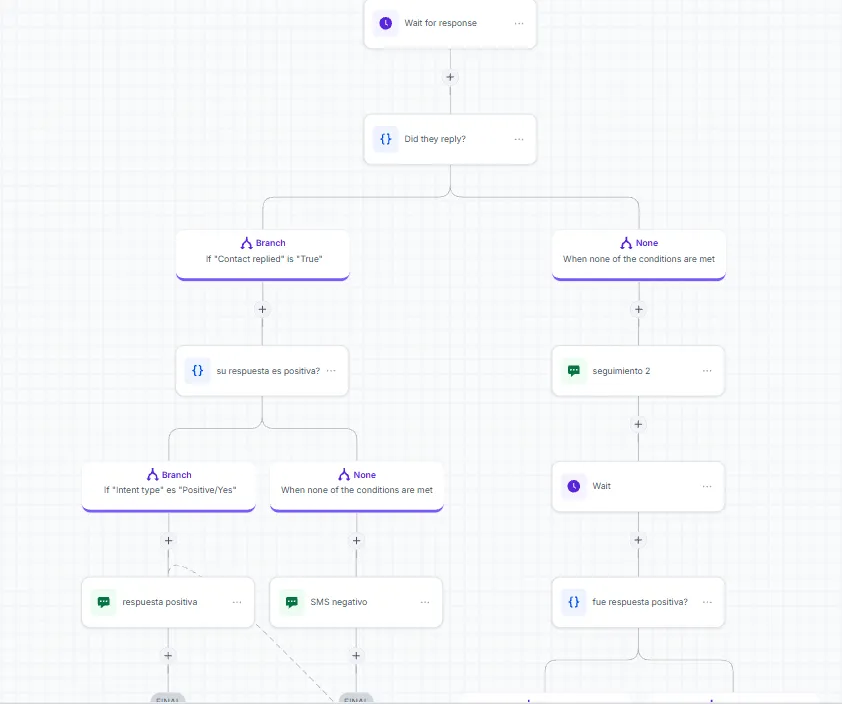This screenshot has height=704, width=842.
Task: Select Intent type Positive/Yes branch card
Action: (x=169, y=487)
